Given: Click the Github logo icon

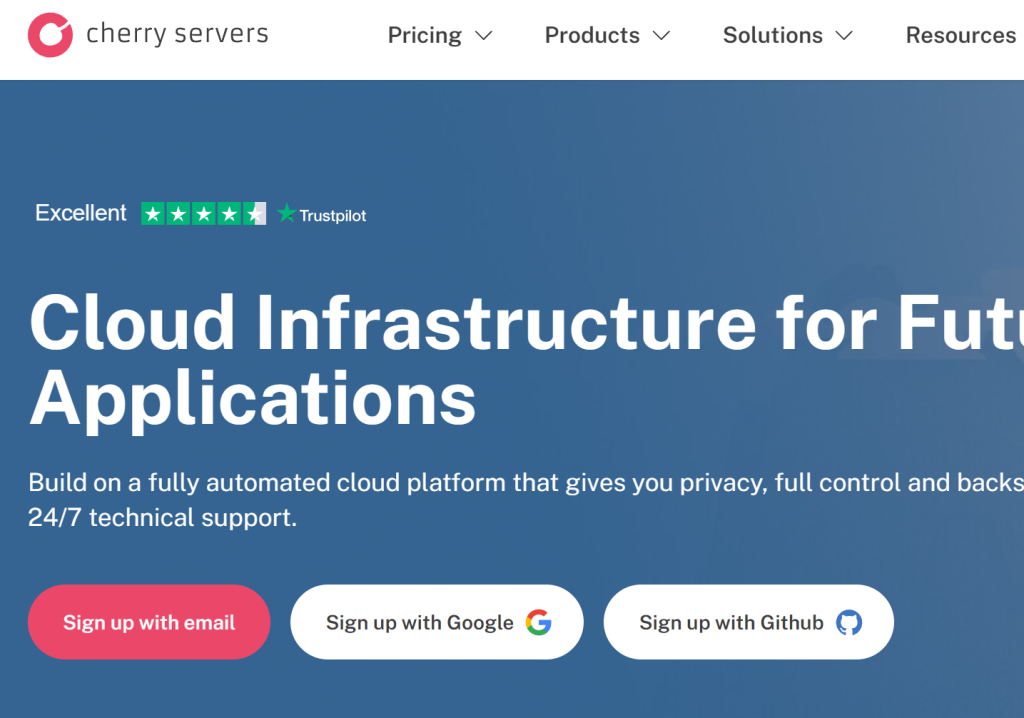Looking at the screenshot, I should 849,623.
